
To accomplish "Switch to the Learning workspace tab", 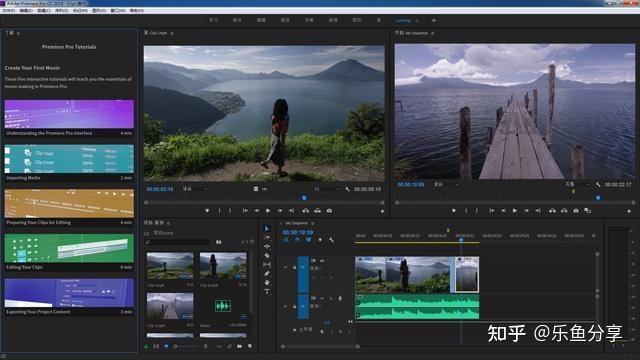I will 403,20.
